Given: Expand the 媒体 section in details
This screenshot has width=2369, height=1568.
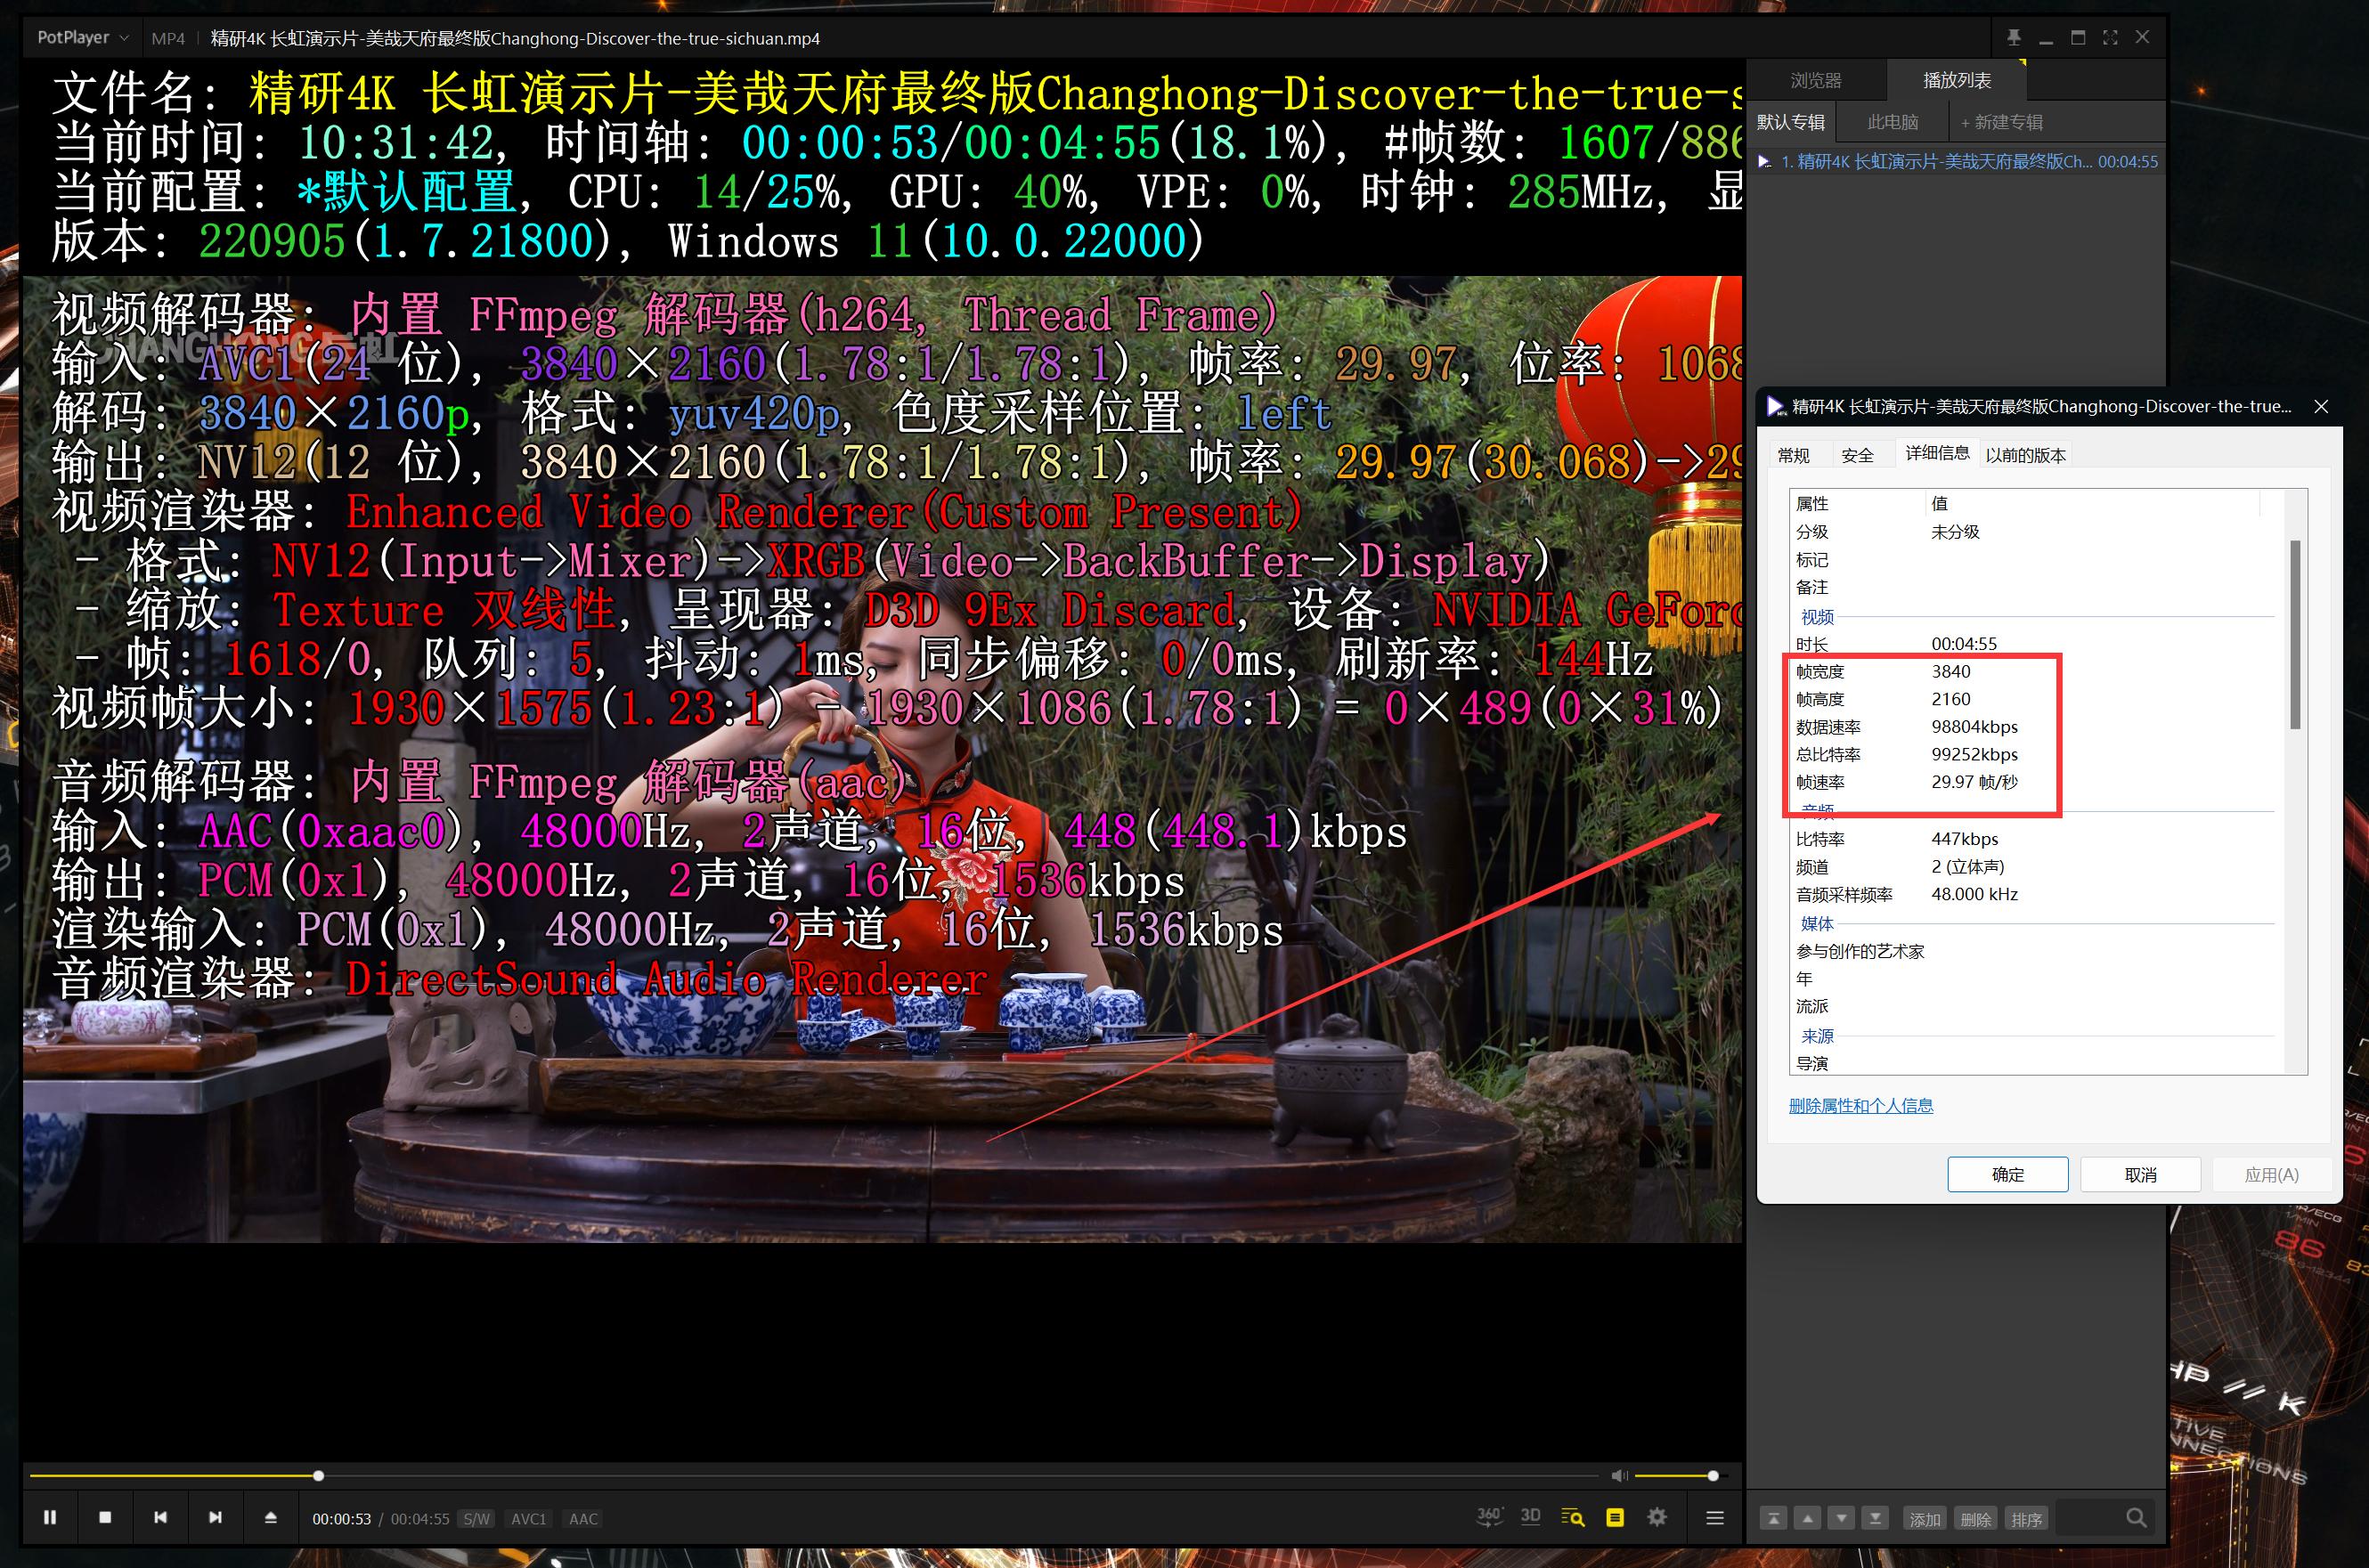Looking at the screenshot, I should tap(1816, 924).
